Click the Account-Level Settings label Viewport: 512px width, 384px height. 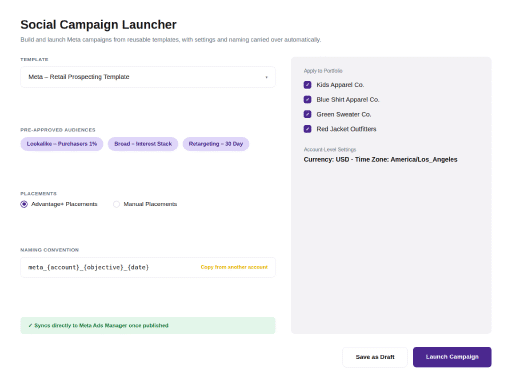(330, 149)
